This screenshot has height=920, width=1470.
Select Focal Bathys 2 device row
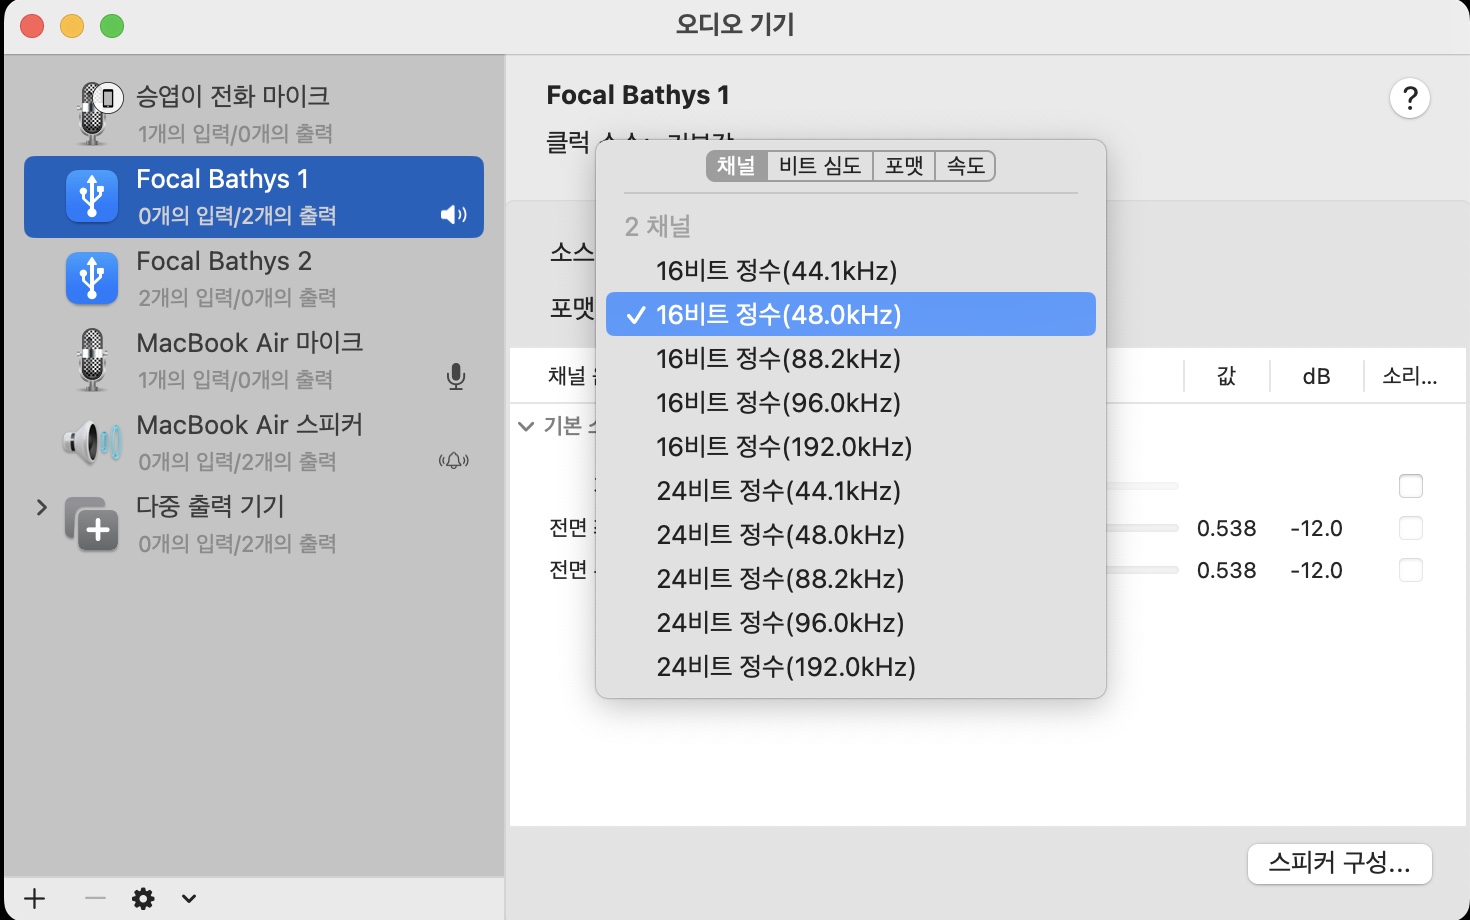pos(254,278)
